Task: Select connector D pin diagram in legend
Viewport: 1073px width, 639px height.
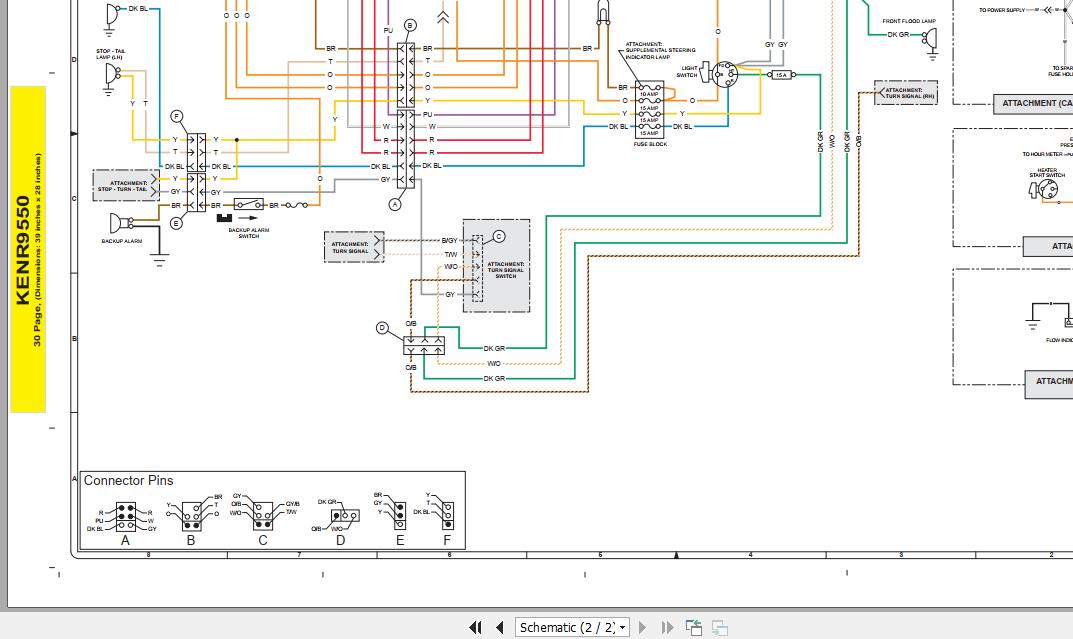Action: click(341, 517)
